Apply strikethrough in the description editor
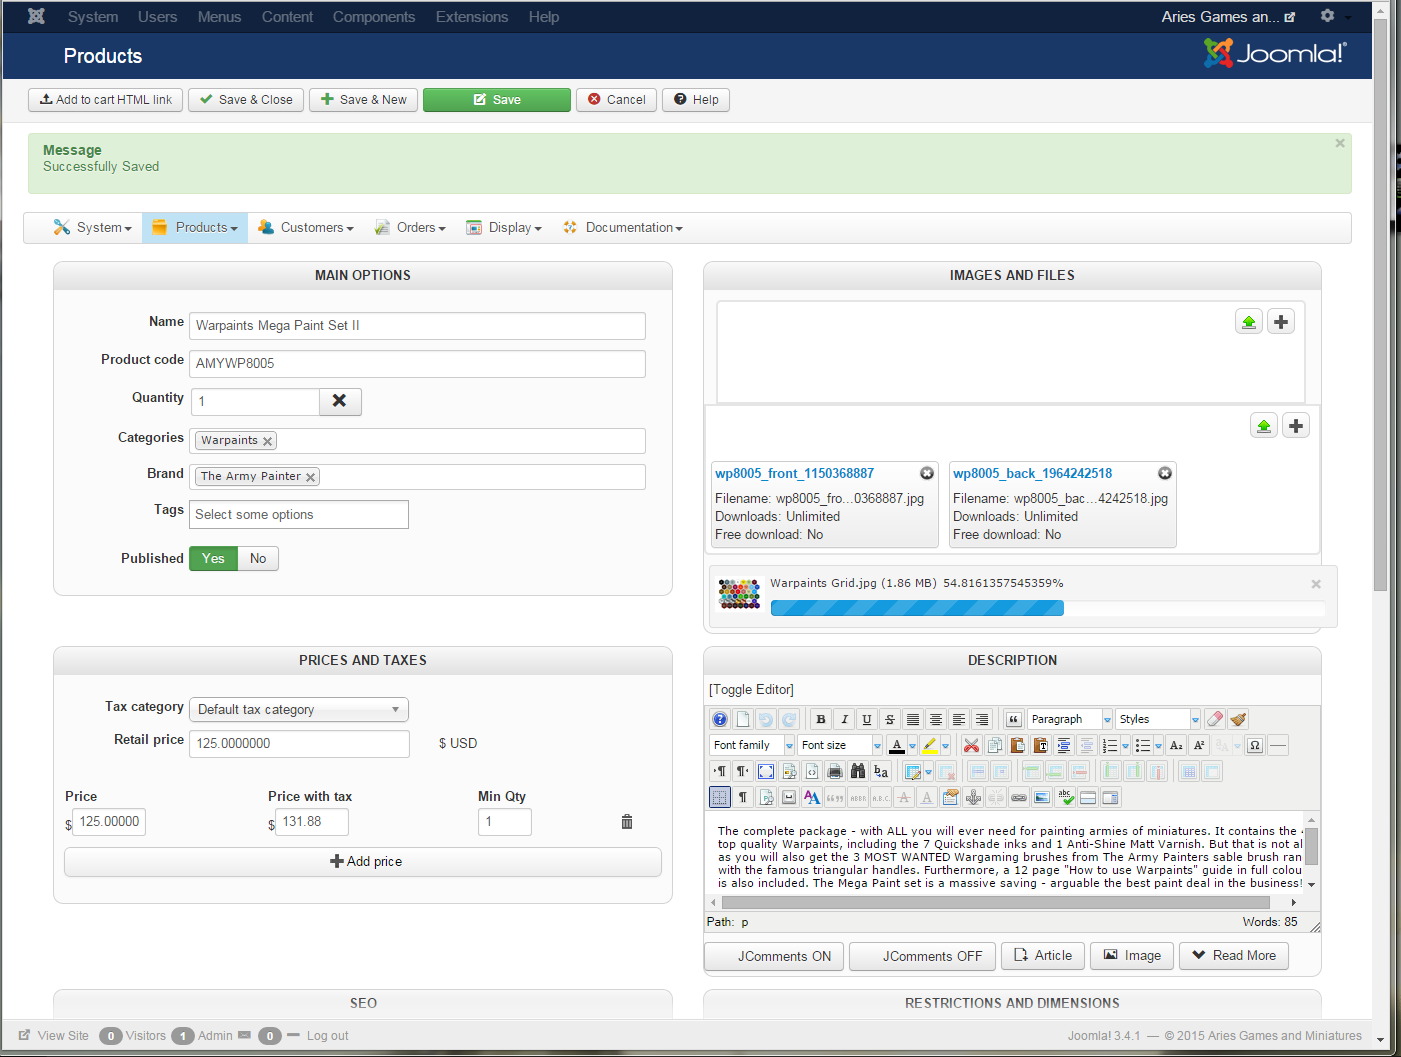Screen dimensions: 1401x1057 tap(890, 719)
